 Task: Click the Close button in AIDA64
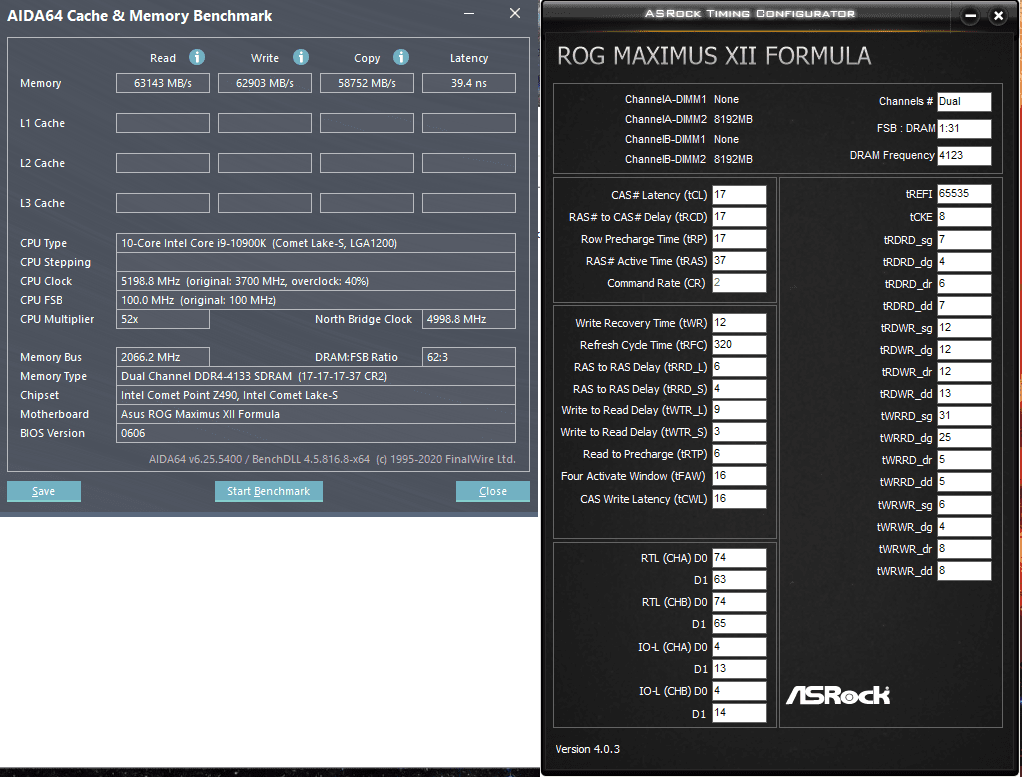(x=493, y=491)
